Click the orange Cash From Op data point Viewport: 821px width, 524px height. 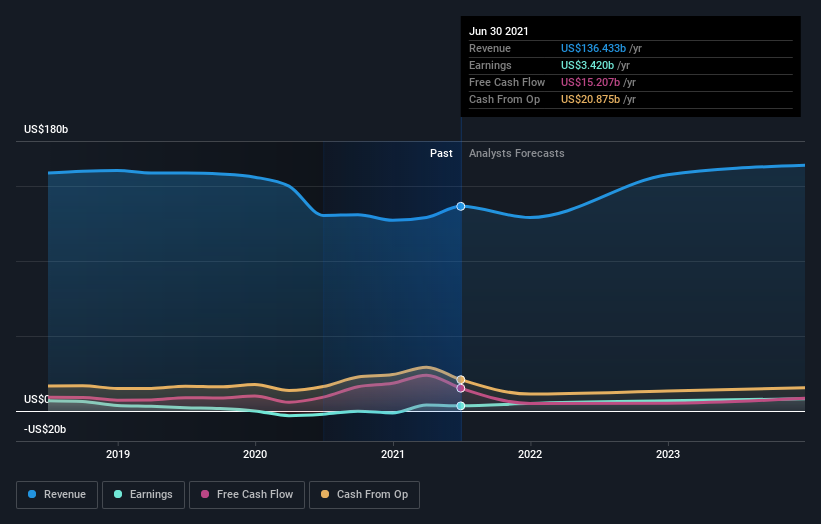click(x=461, y=380)
